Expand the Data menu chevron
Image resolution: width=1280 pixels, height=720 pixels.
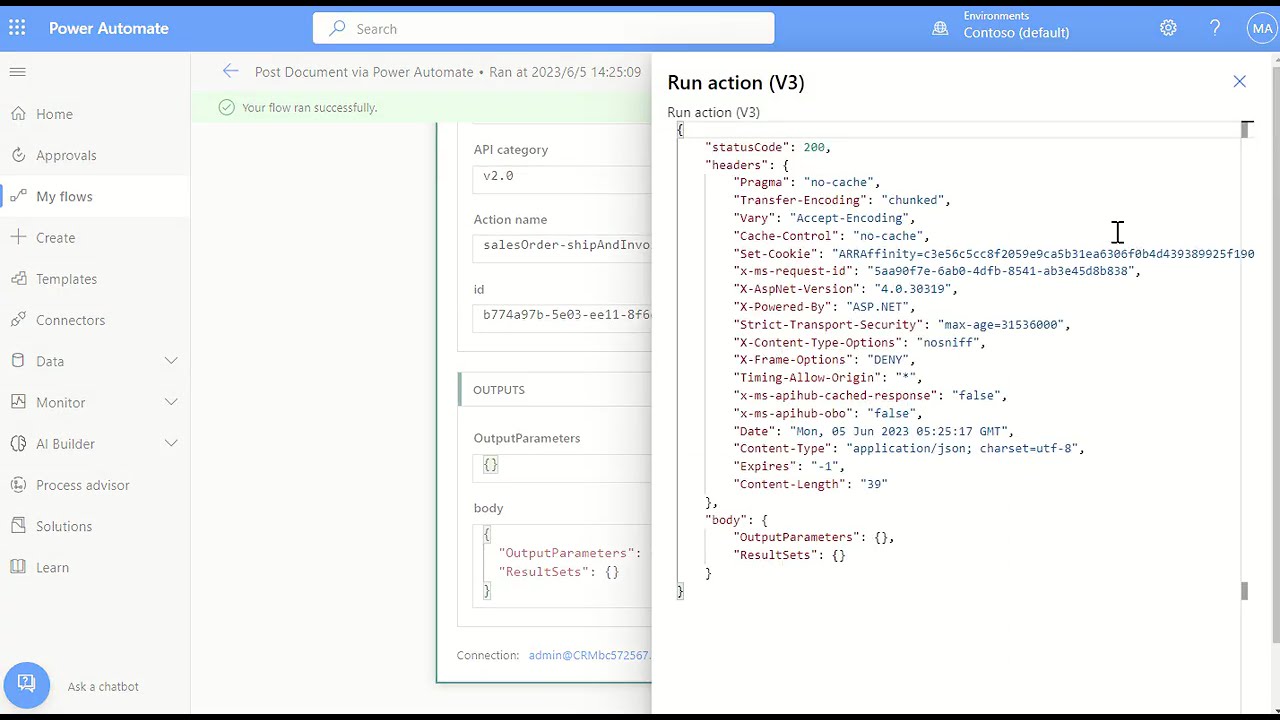point(171,361)
